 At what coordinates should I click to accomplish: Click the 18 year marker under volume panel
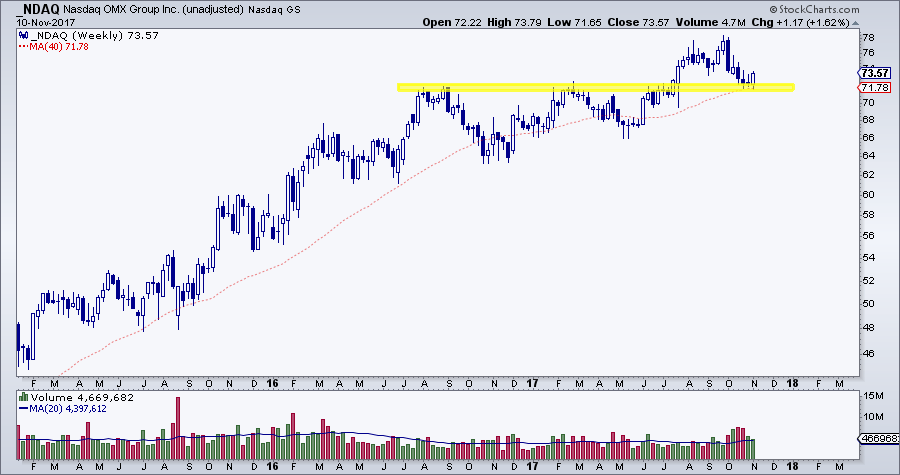[792, 466]
